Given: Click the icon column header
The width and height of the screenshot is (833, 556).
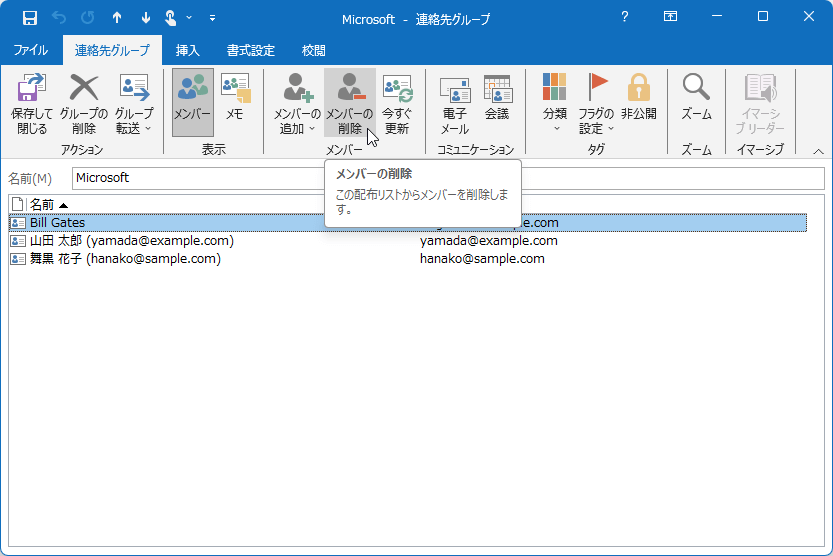Looking at the screenshot, I should (18, 204).
